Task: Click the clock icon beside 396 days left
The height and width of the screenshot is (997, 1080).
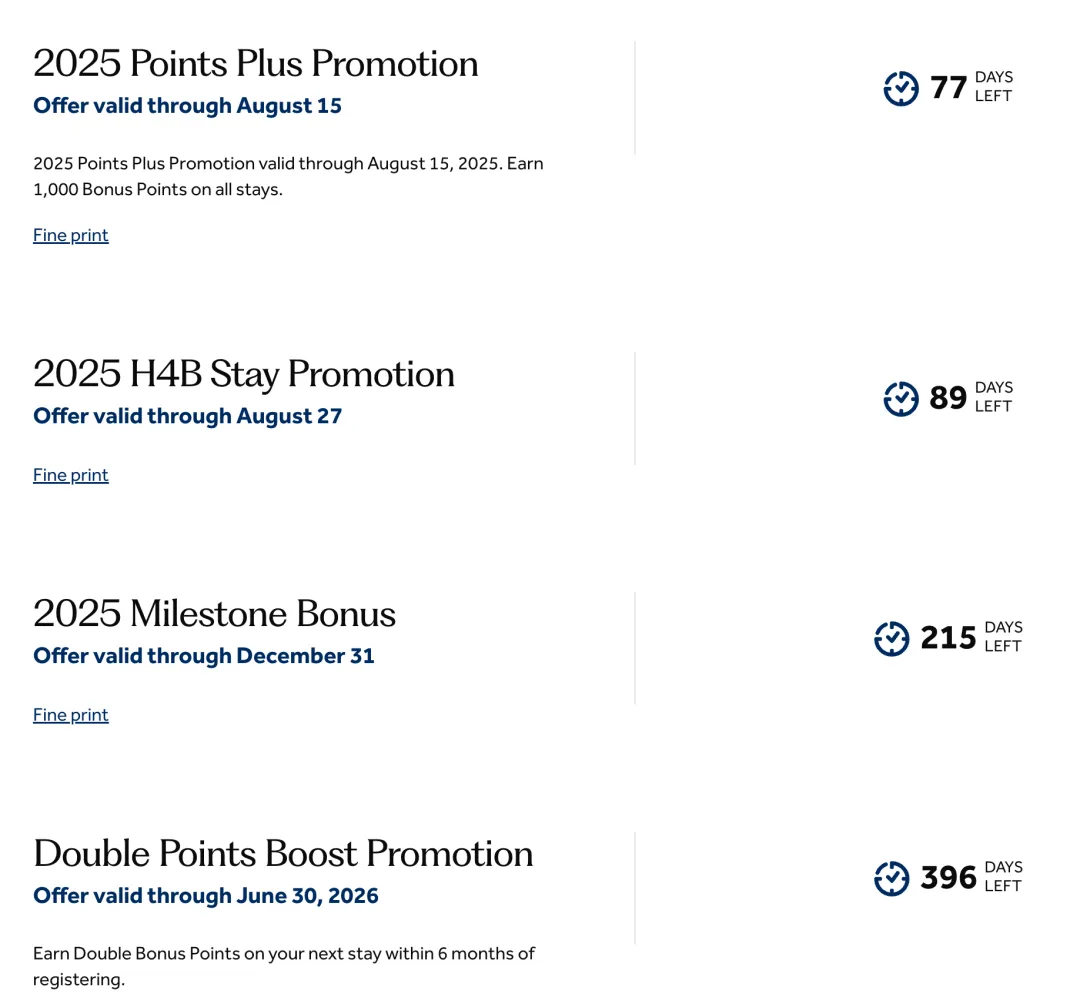Action: tap(891, 878)
